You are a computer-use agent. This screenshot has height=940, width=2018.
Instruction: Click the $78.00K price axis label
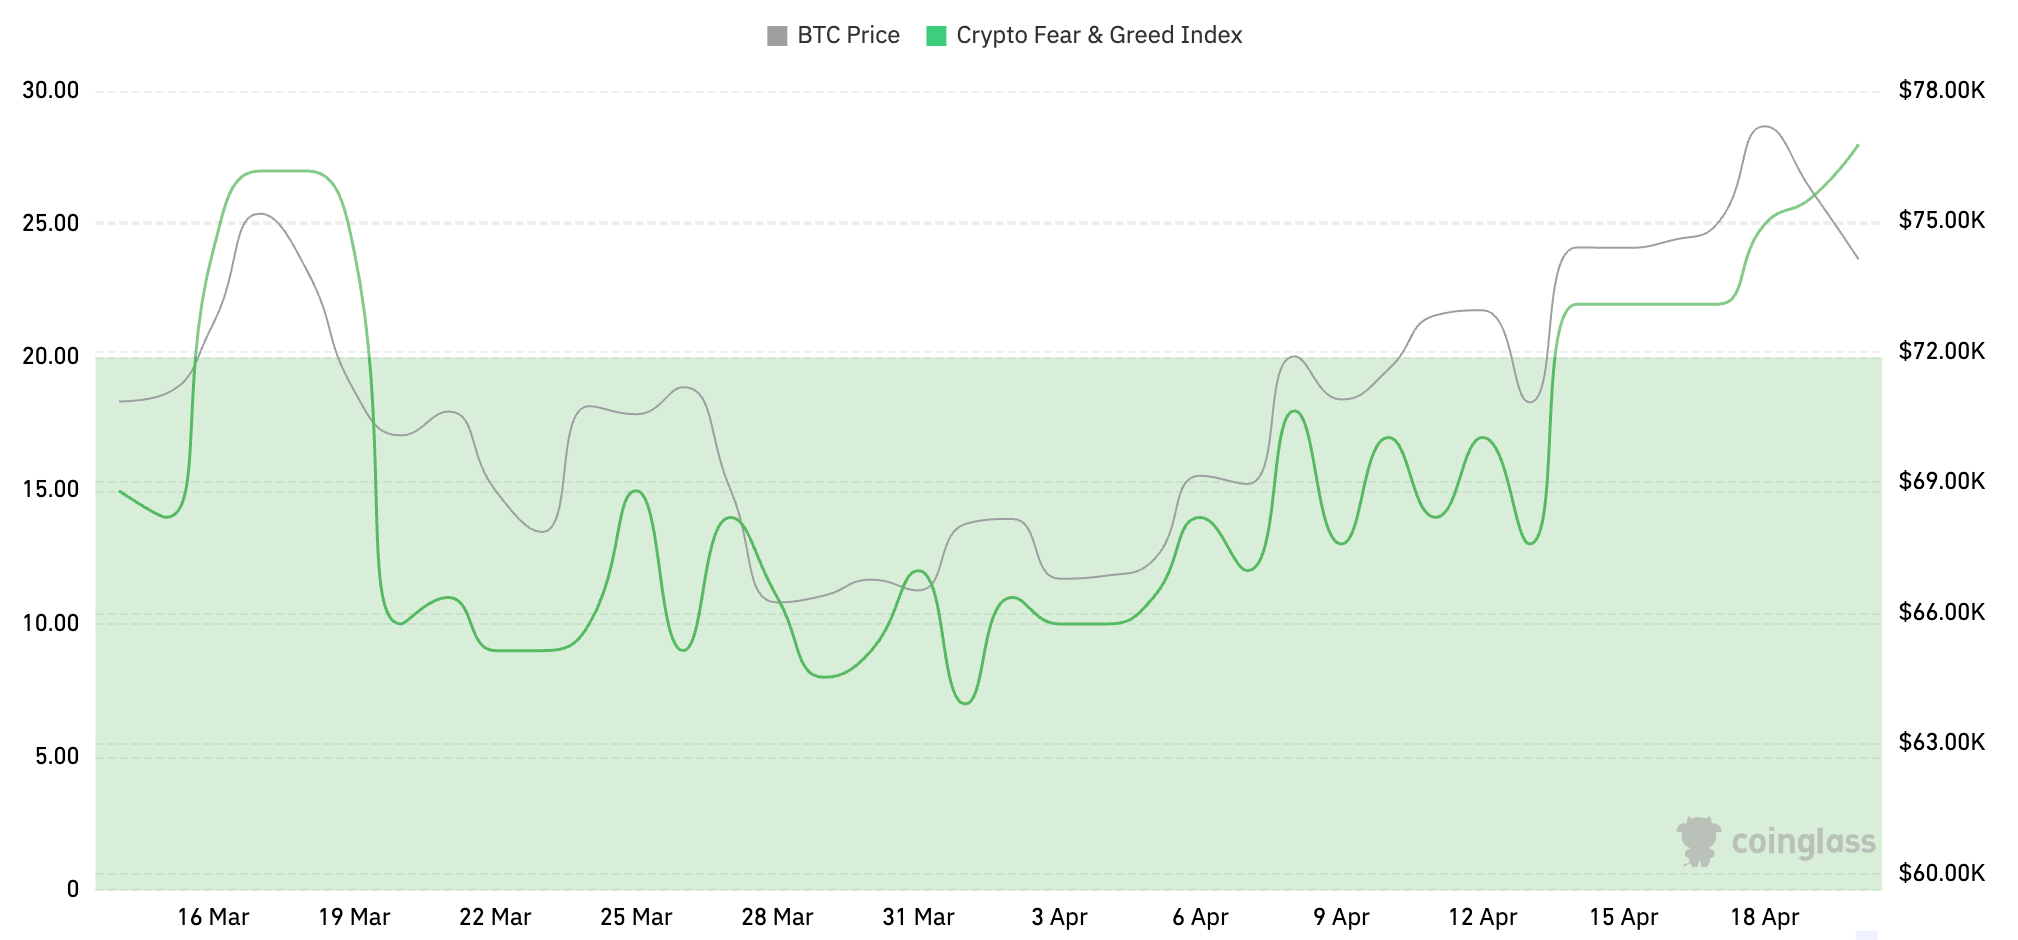[x=1941, y=91]
